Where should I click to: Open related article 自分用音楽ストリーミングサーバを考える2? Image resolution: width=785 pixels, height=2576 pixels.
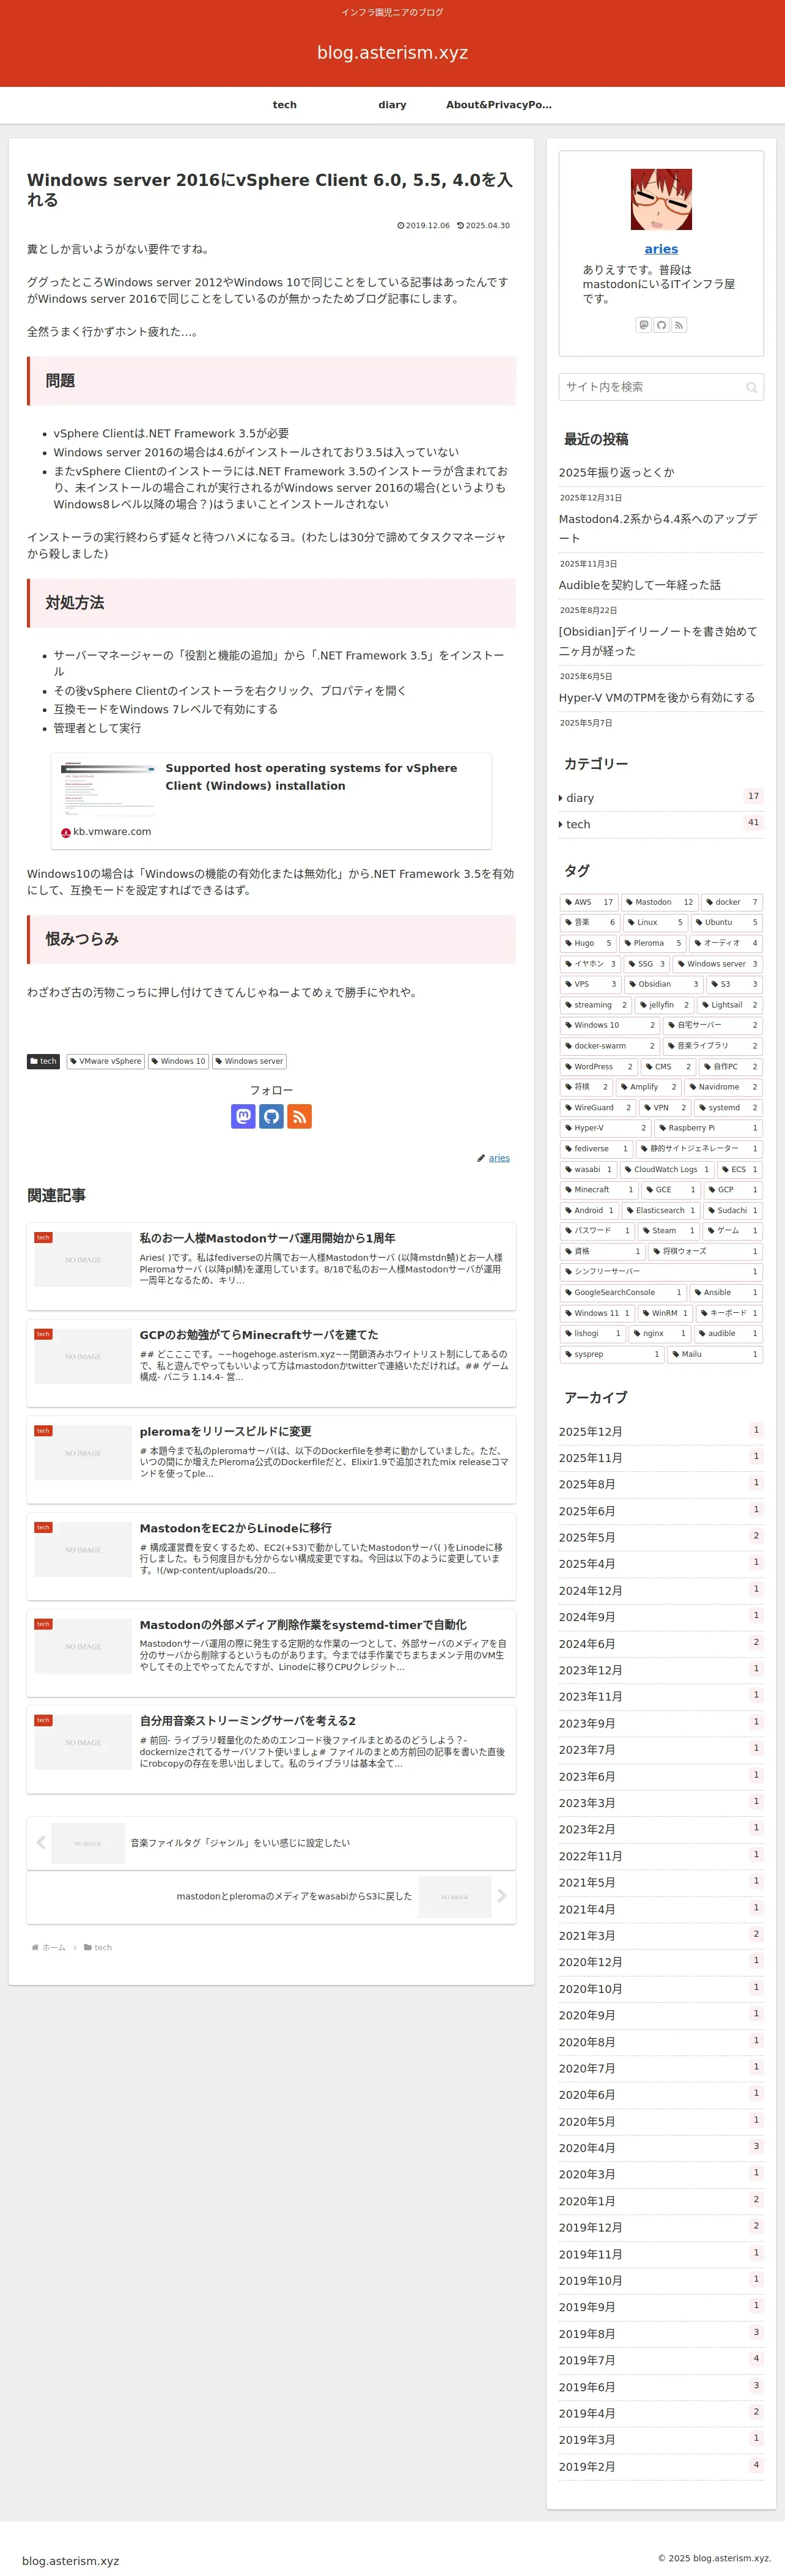[271, 1750]
